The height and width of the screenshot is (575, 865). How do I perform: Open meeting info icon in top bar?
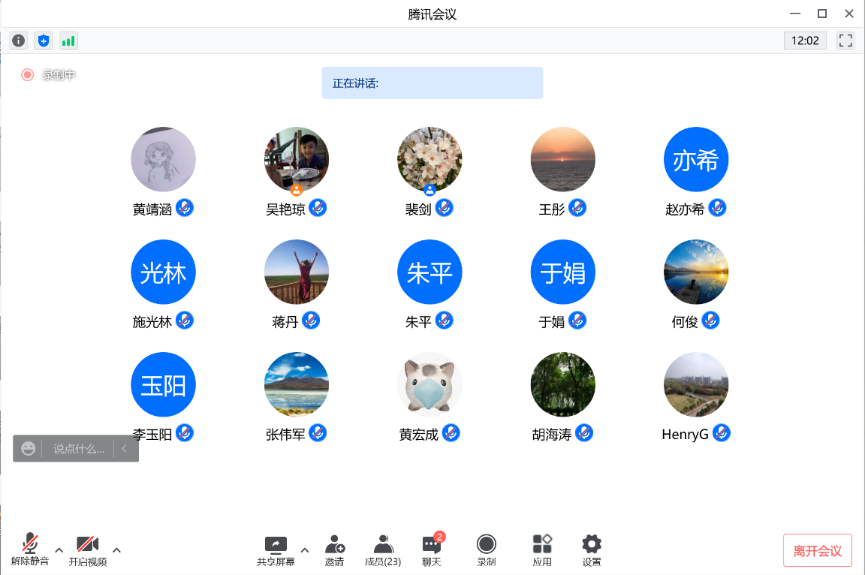[18, 41]
